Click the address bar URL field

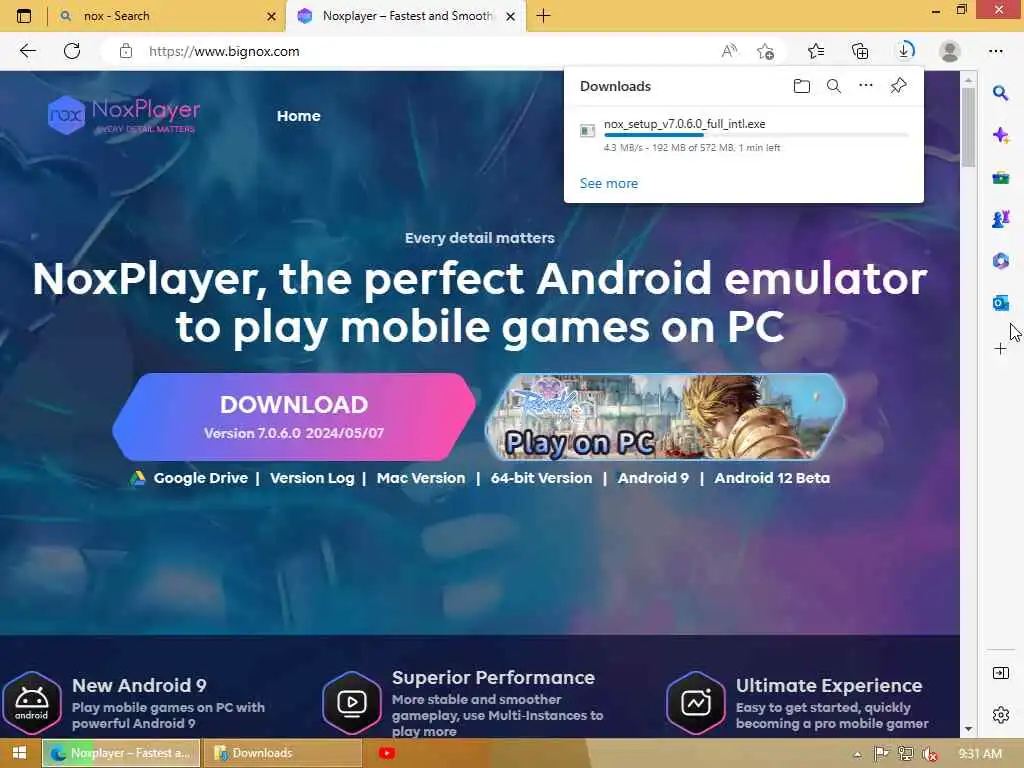(418, 51)
